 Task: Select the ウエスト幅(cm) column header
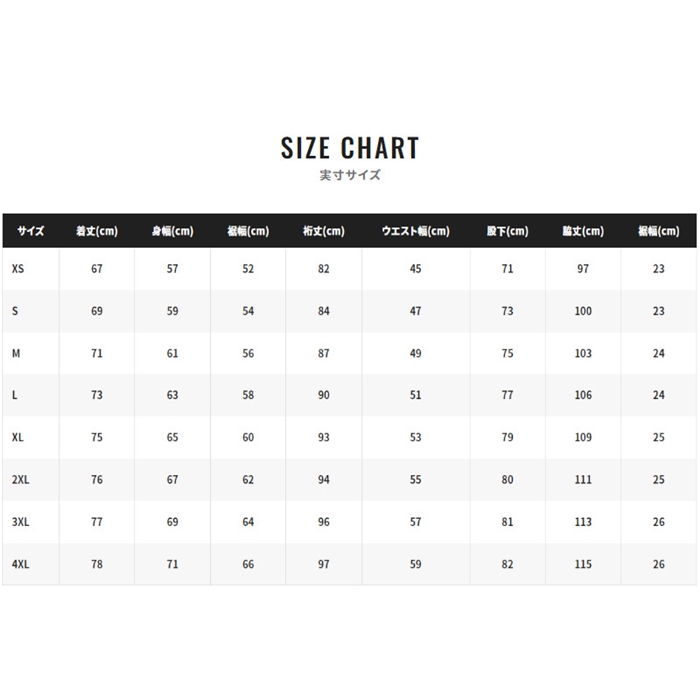pyautogui.click(x=416, y=231)
